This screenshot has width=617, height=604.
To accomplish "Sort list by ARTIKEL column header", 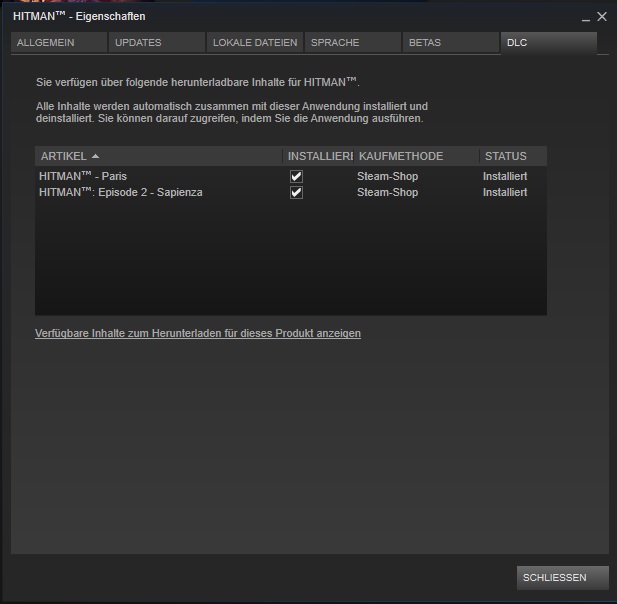I will click(x=159, y=156).
